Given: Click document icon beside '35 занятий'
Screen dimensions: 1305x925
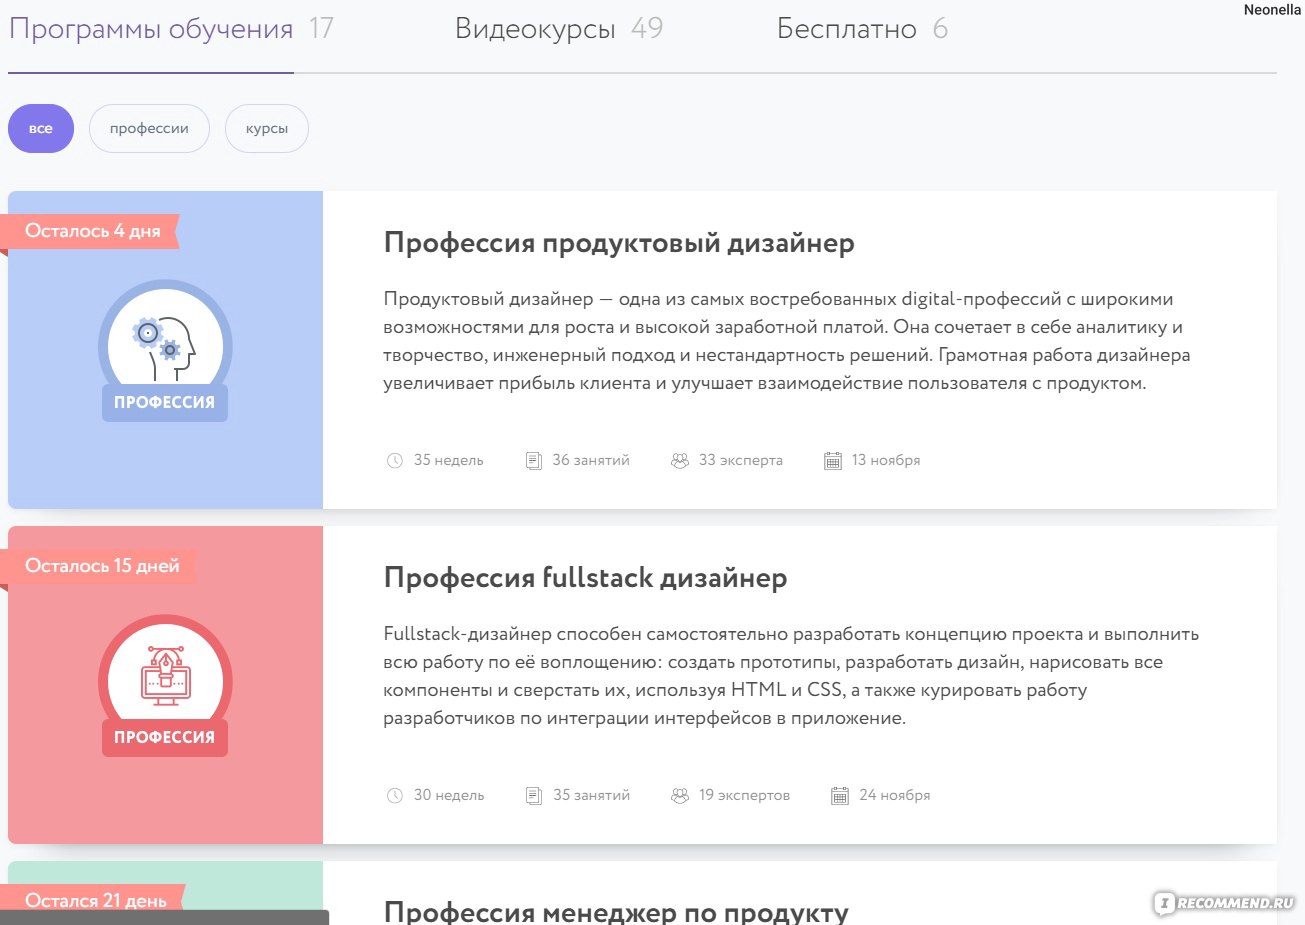Looking at the screenshot, I should 534,796.
